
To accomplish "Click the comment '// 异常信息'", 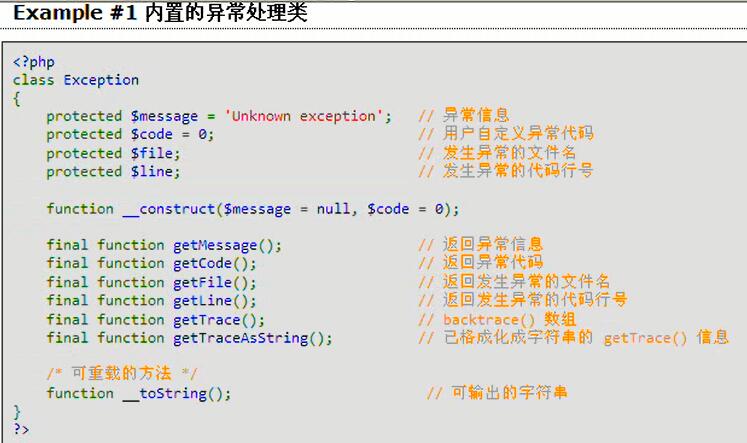I will (x=464, y=115).
